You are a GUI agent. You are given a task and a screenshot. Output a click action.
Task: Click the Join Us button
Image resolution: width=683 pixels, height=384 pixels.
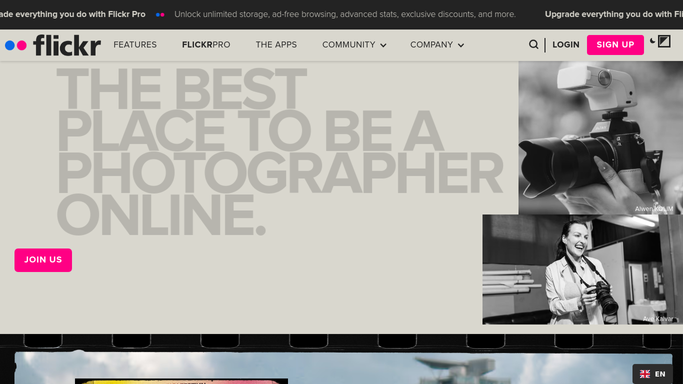[x=43, y=260]
